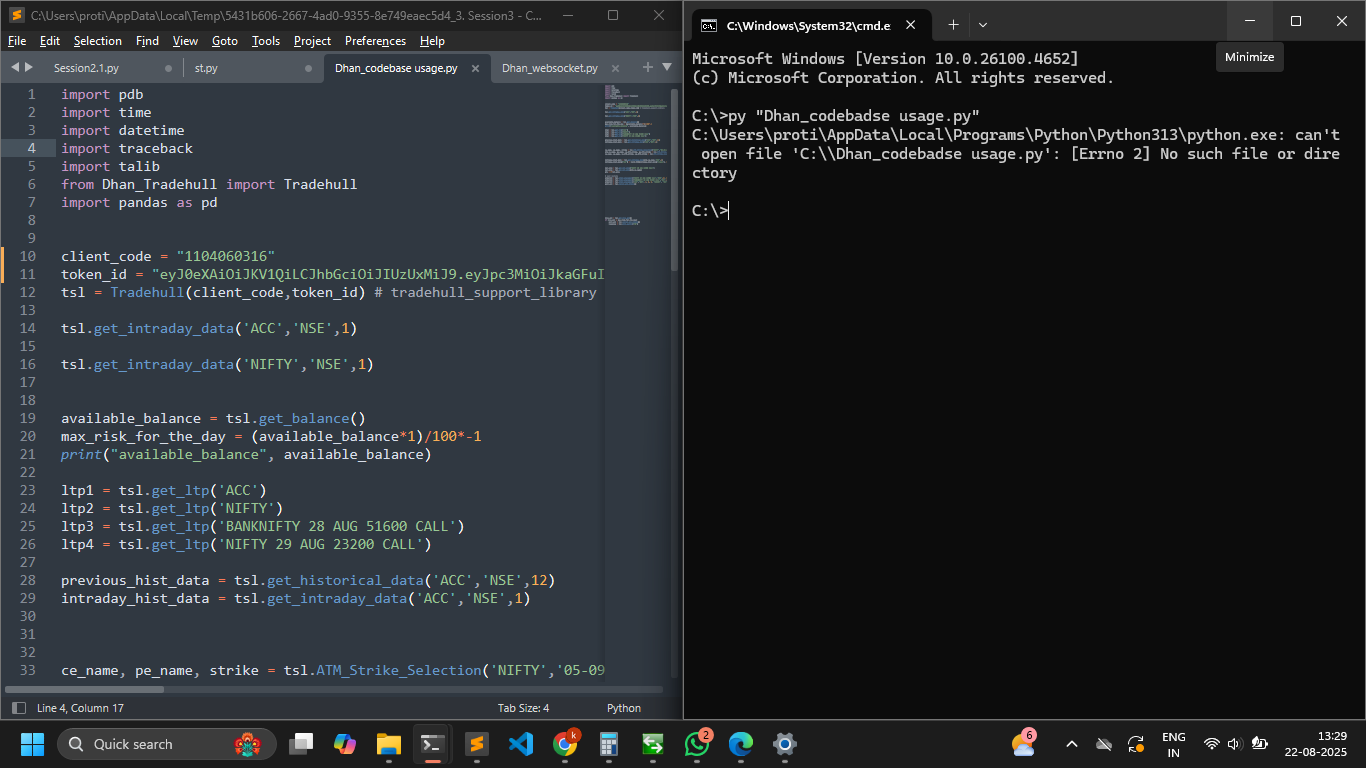The image size is (1366, 768).
Task: Open the Sublime tab list dropdown arrow
Action: (x=667, y=67)
